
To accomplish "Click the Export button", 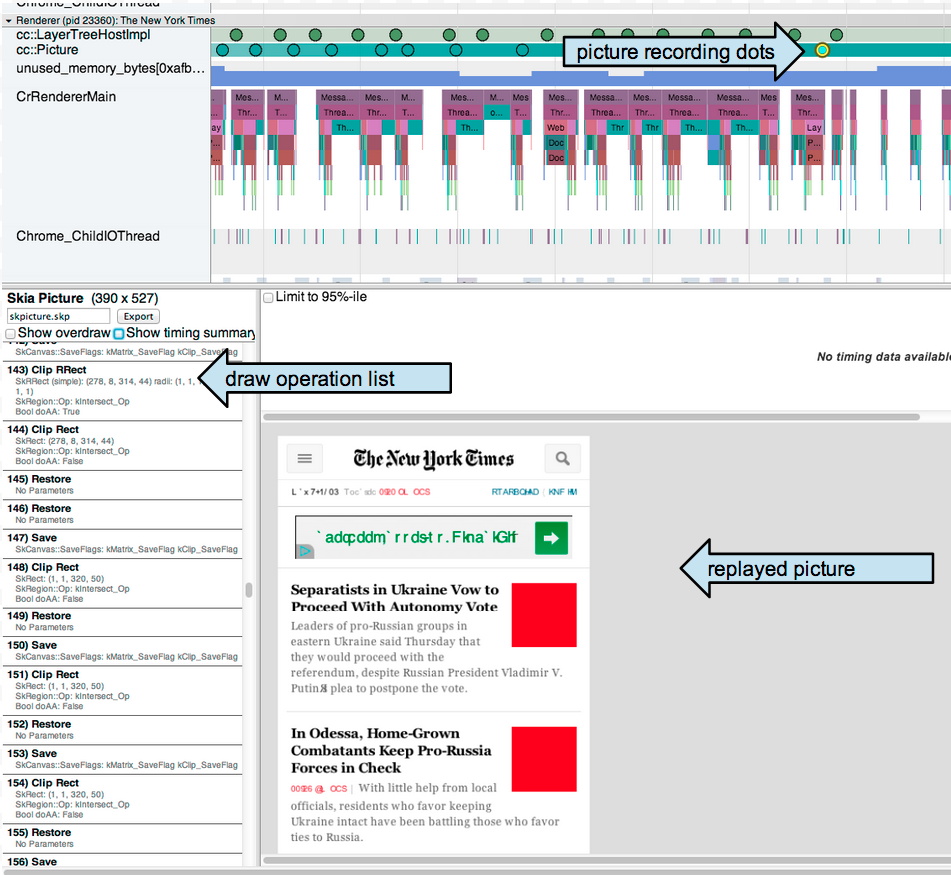I will coord(138,317).
